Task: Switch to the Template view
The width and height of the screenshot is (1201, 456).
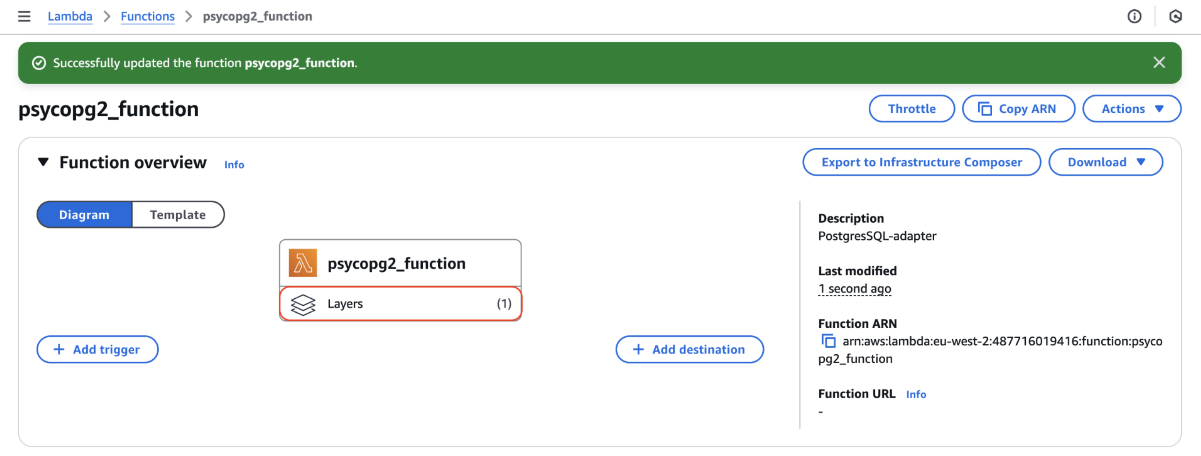Action: 178,215
